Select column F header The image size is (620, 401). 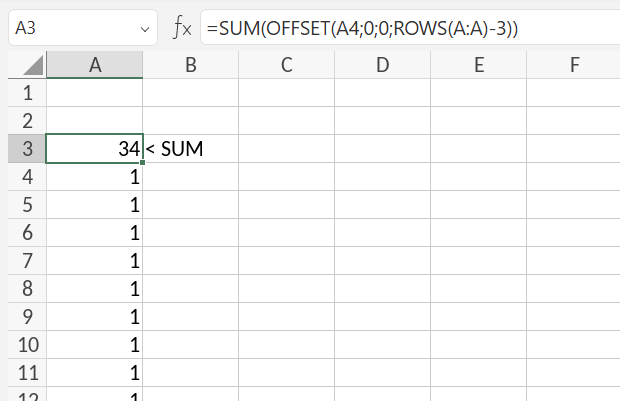(574, 65)
